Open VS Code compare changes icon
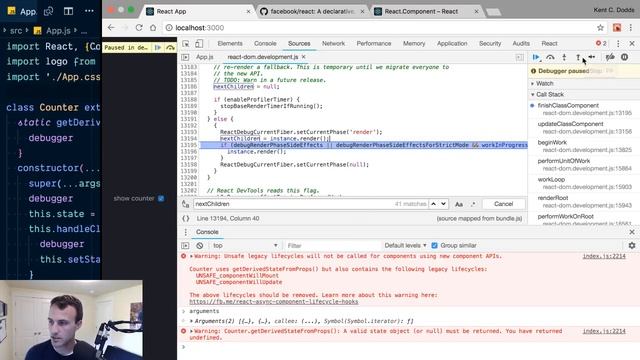The width and height of the screenshot is (640, 360). click(x=49, y=11)
